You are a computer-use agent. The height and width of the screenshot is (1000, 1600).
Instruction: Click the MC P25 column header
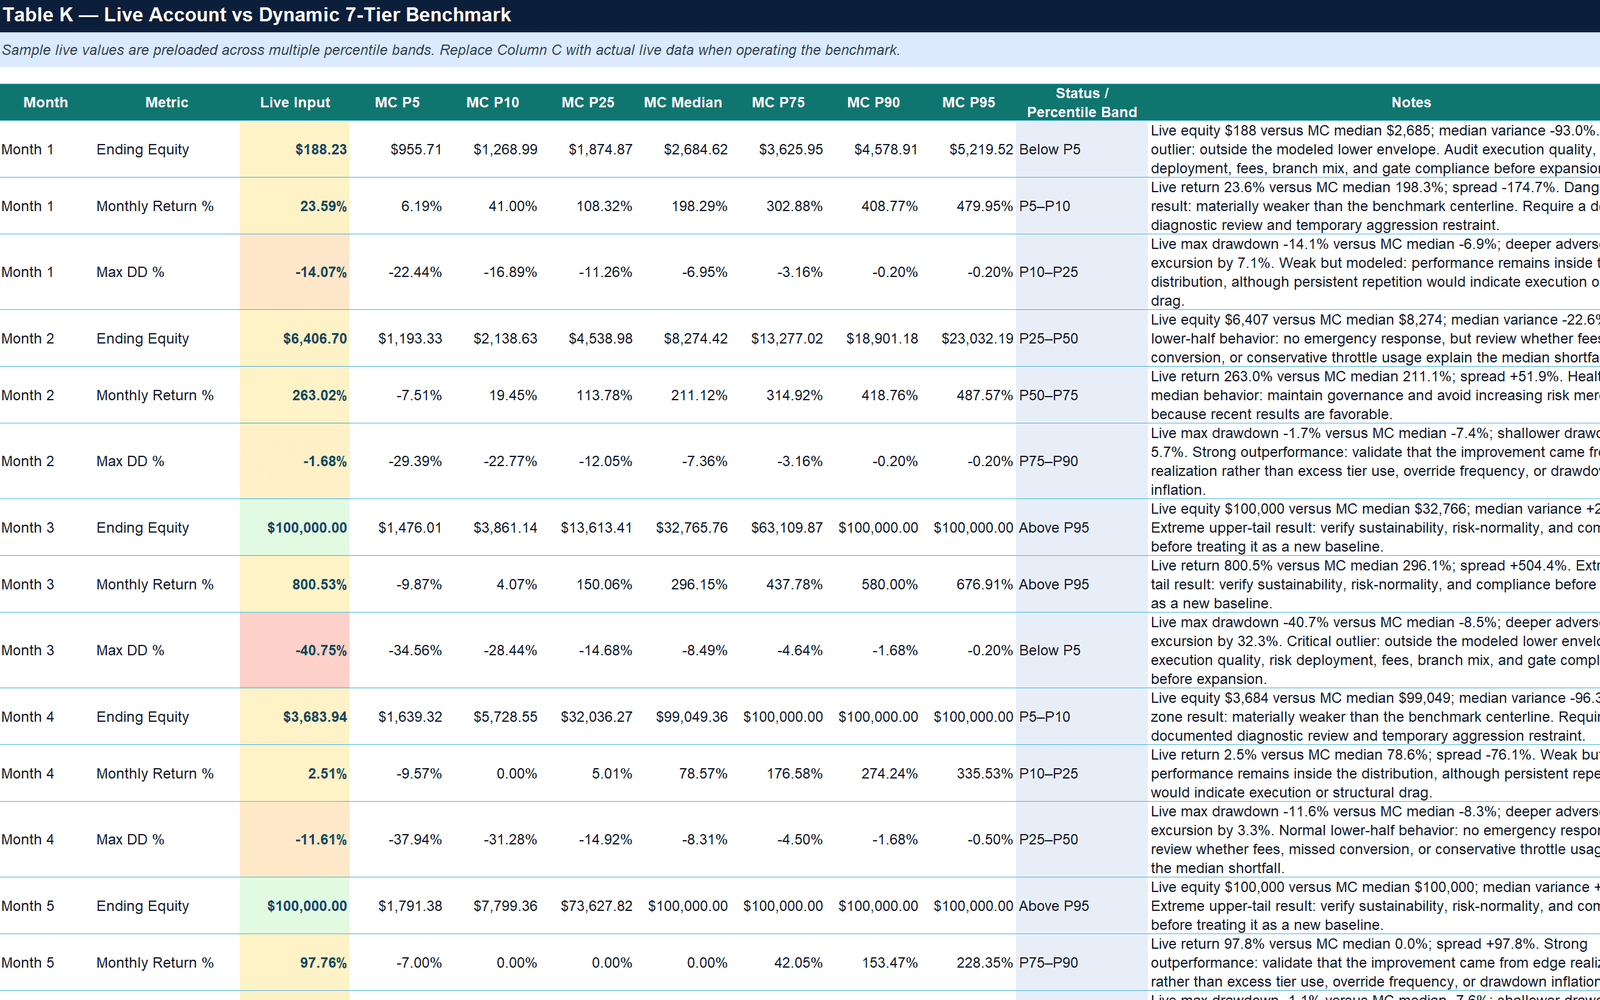[x=588, y=102]
